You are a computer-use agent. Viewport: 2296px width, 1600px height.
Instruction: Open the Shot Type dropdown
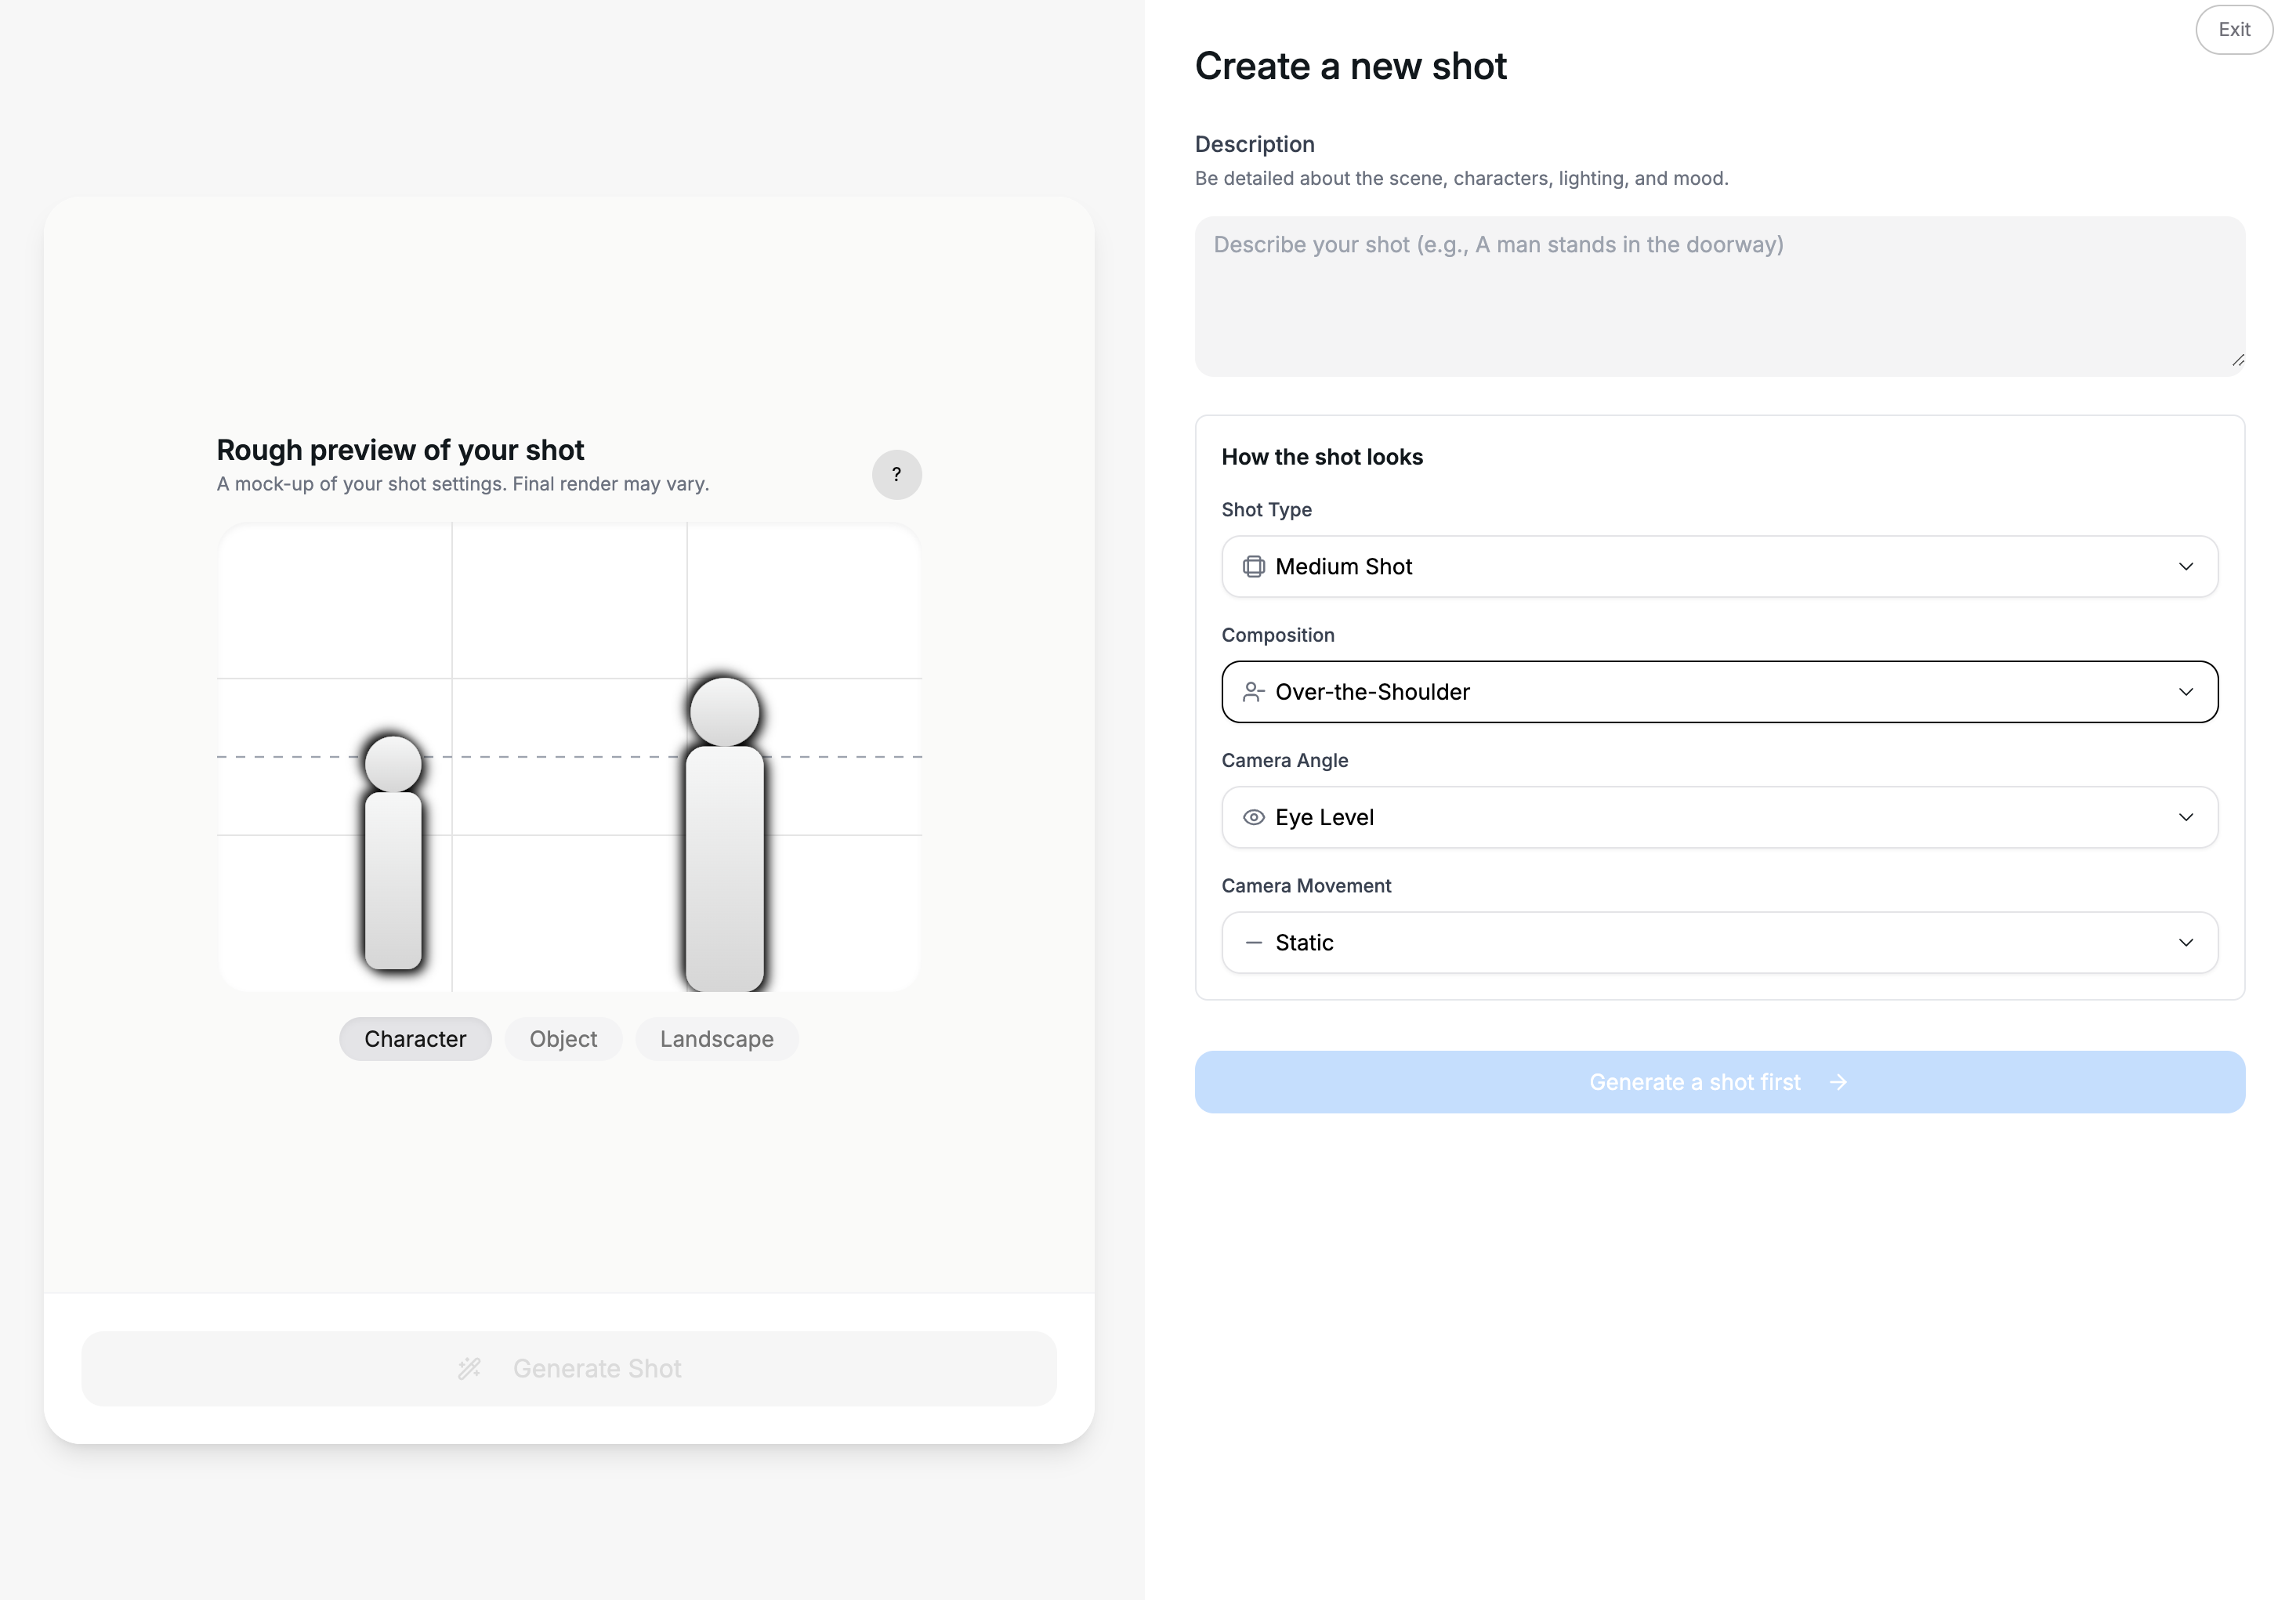point(1719,567)
